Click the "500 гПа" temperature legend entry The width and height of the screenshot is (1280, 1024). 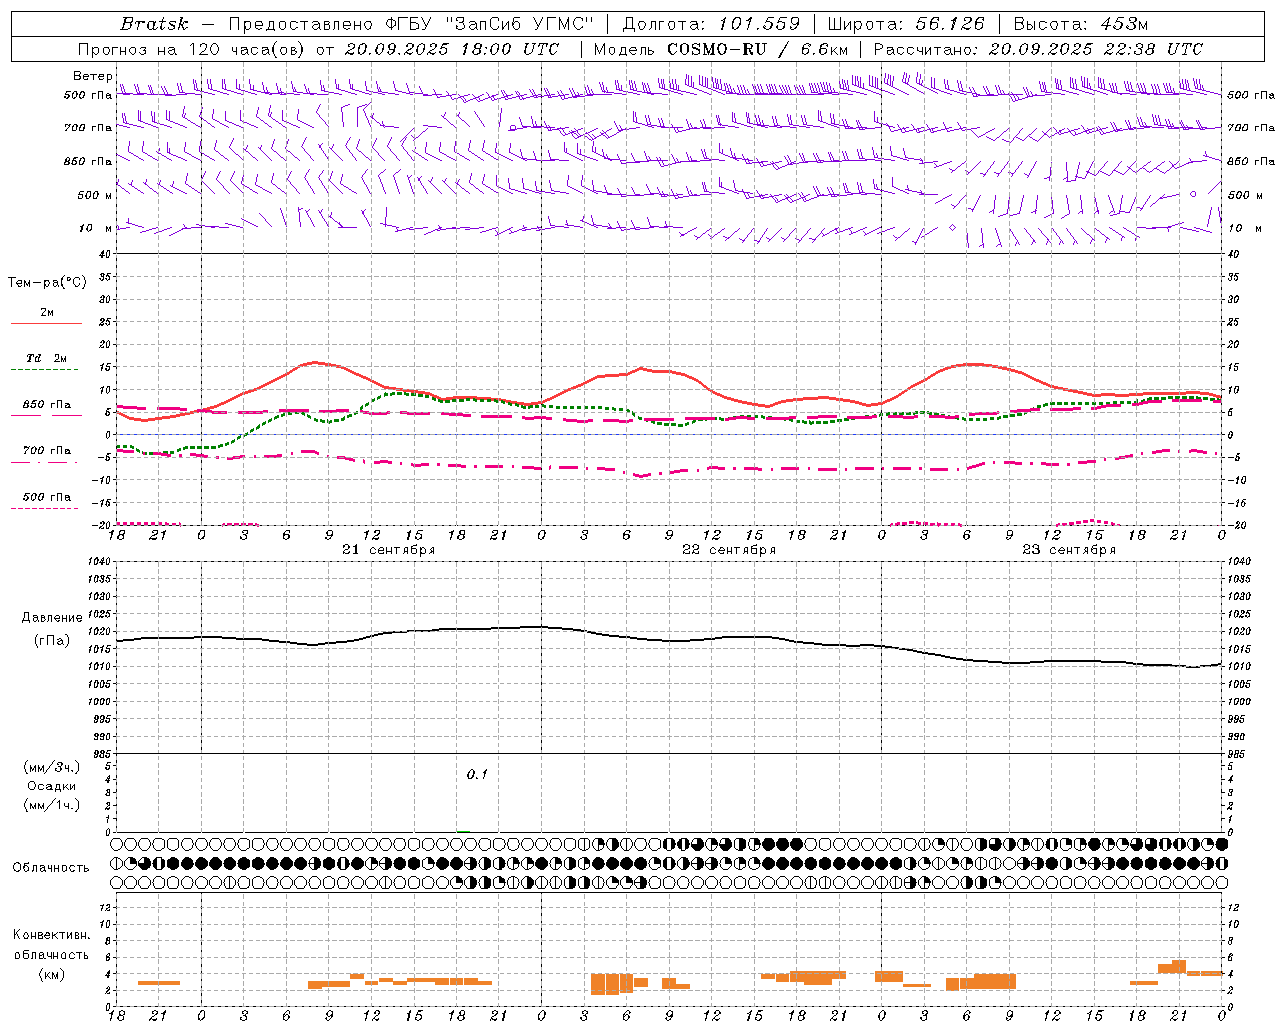tap(47, 497)
